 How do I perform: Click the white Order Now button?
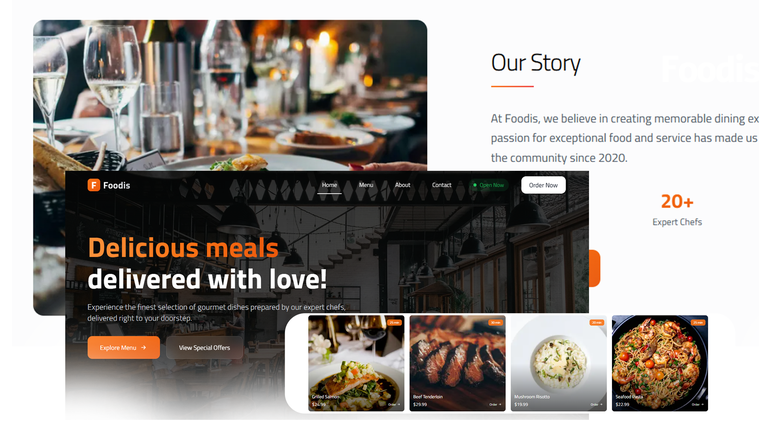[543, 185]
